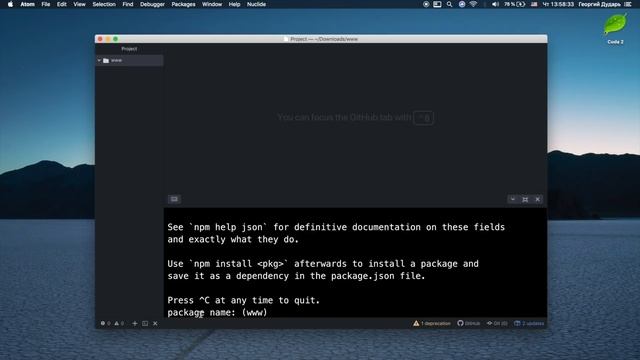Collapse the www project folder
640x360 pixels.
99,60
